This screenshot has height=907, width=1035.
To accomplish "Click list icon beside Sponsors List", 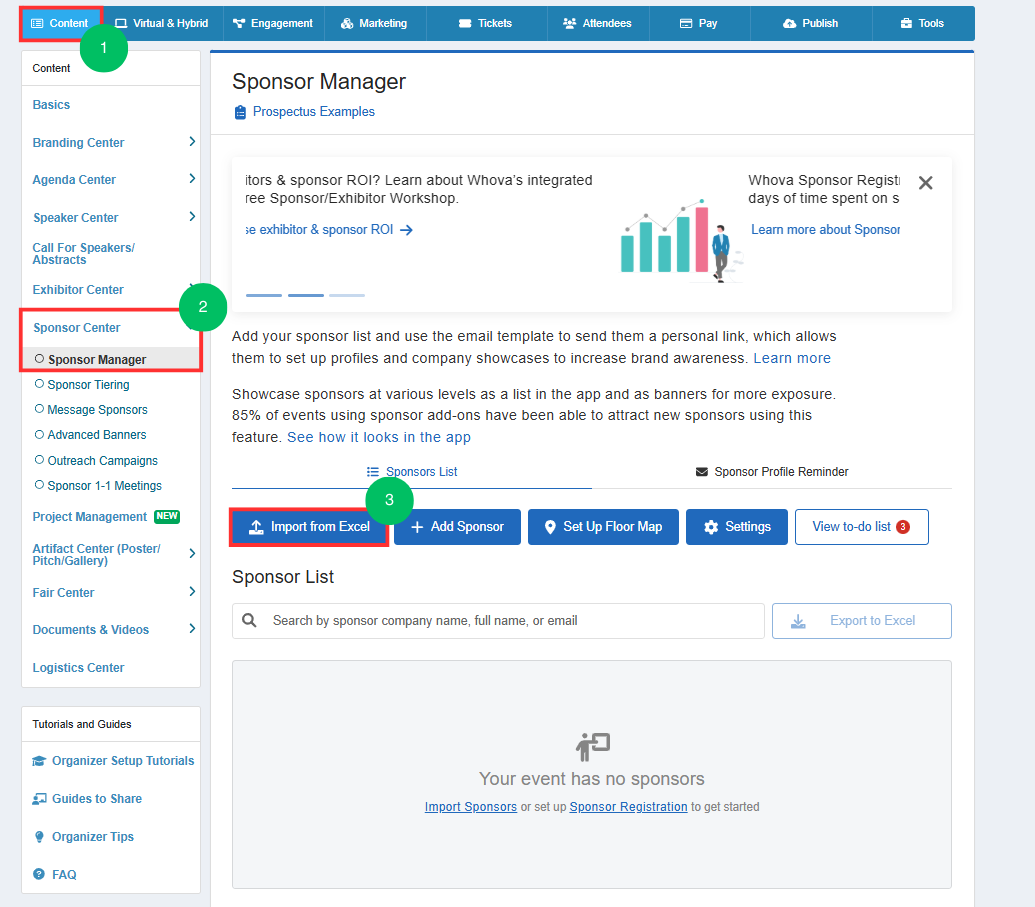I will pos(373,472).
